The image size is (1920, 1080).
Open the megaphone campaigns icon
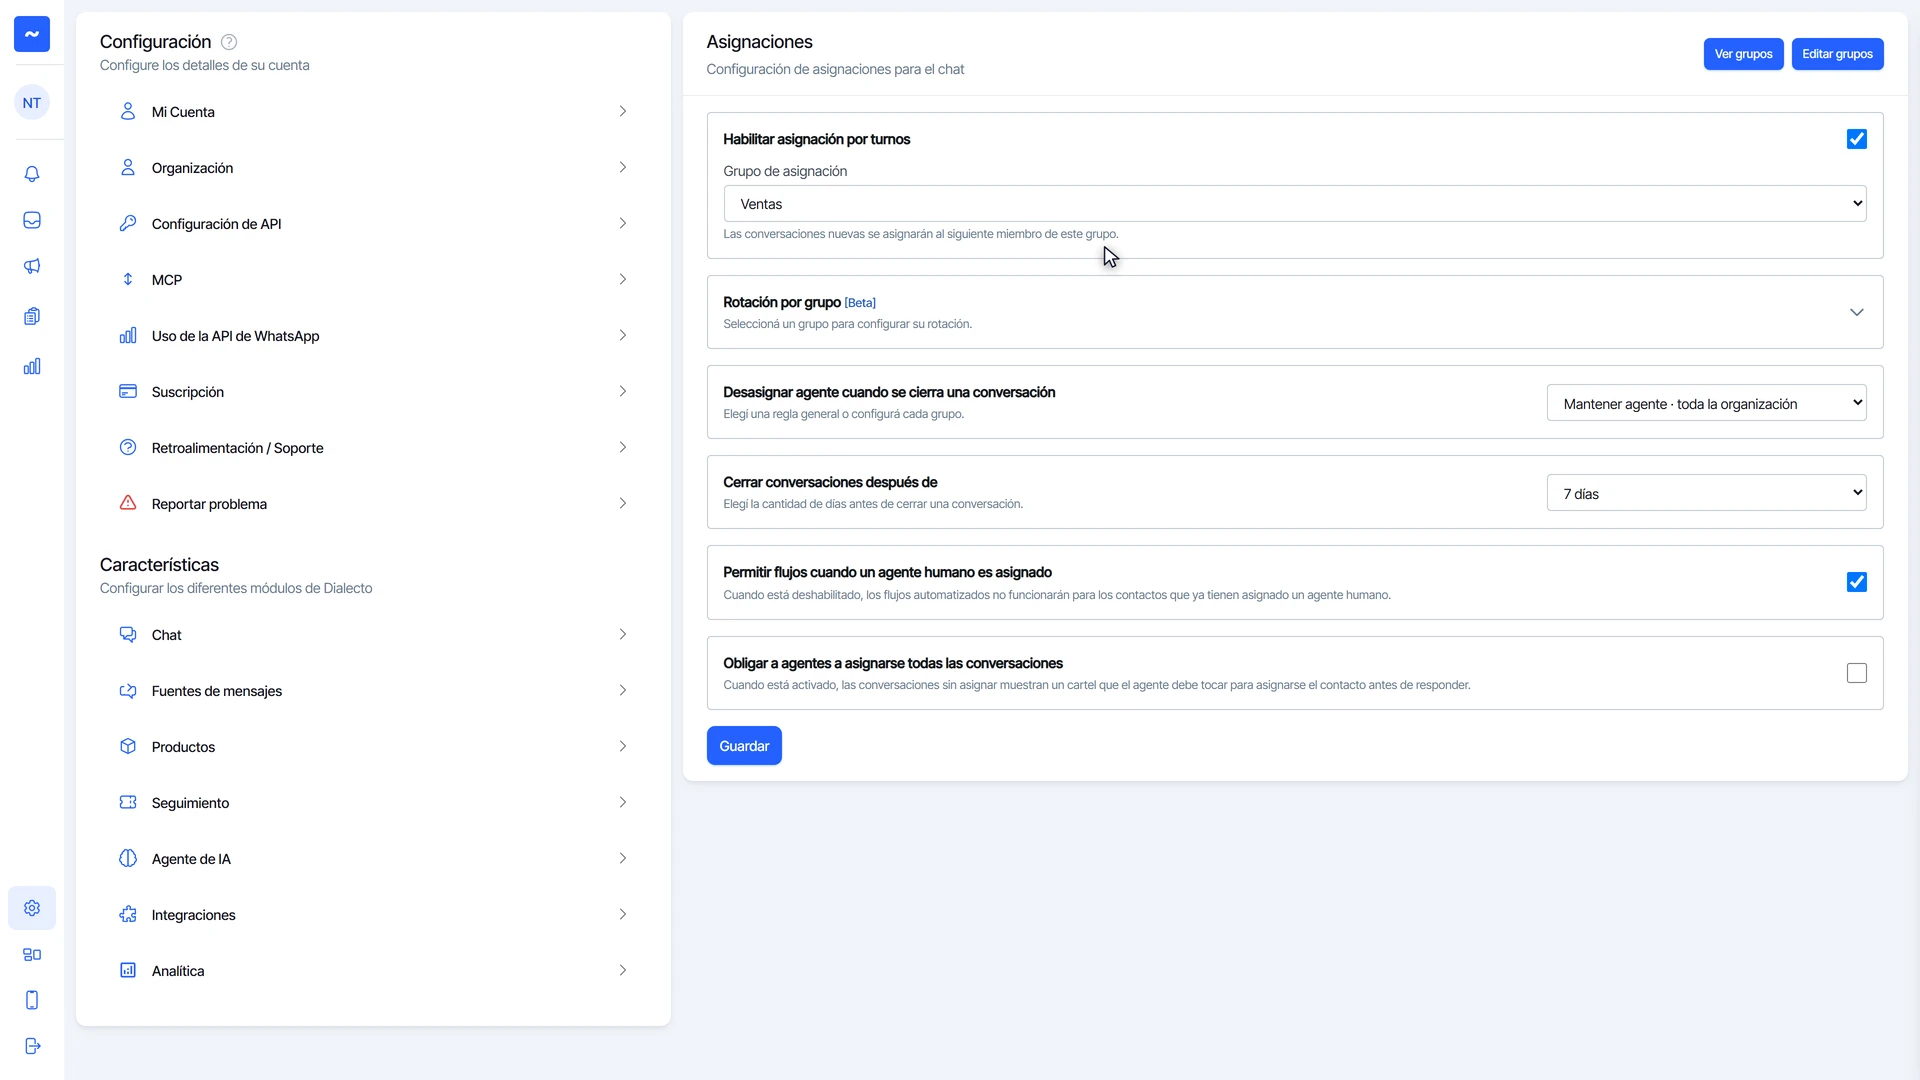click(x=32, y=266)
